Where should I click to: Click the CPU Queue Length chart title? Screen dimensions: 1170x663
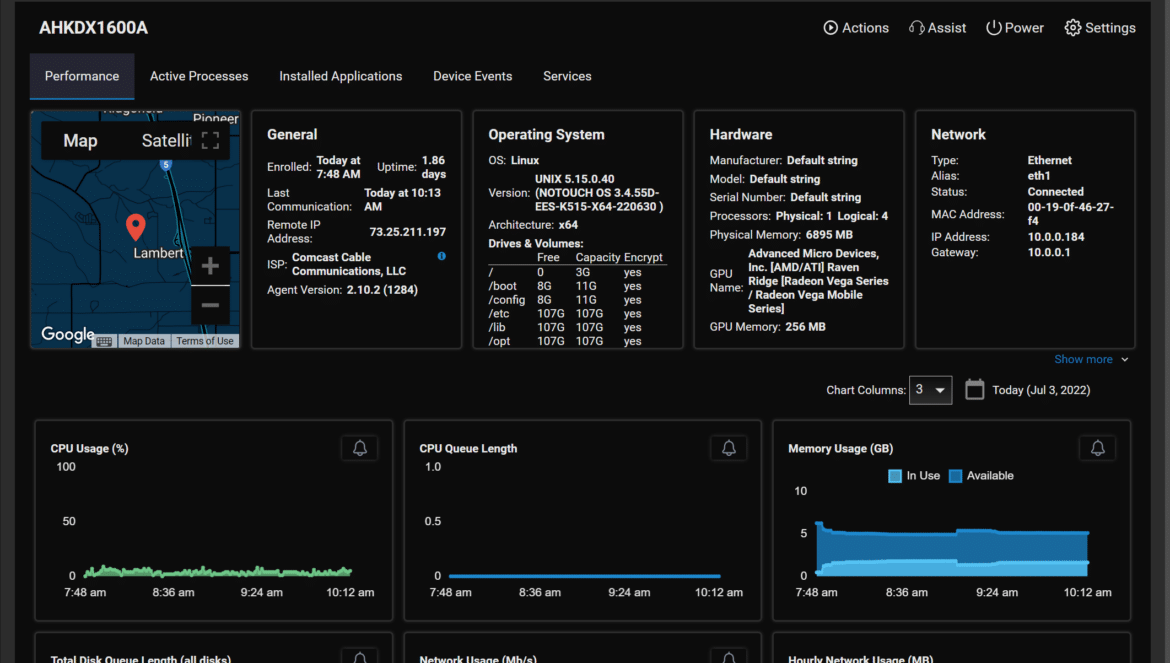468,448
